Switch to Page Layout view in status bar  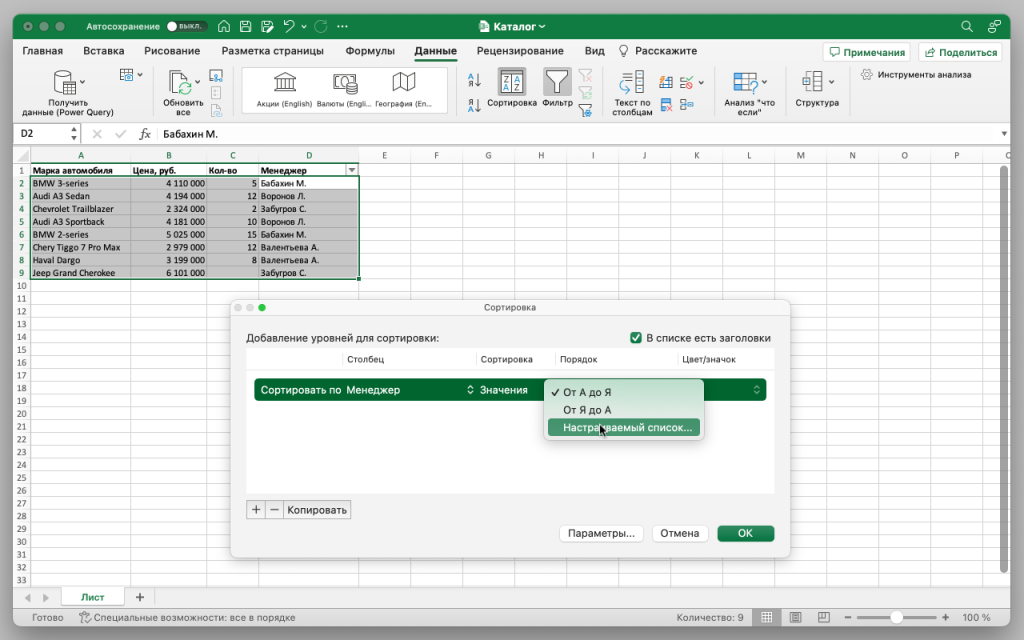click(795, 617)
